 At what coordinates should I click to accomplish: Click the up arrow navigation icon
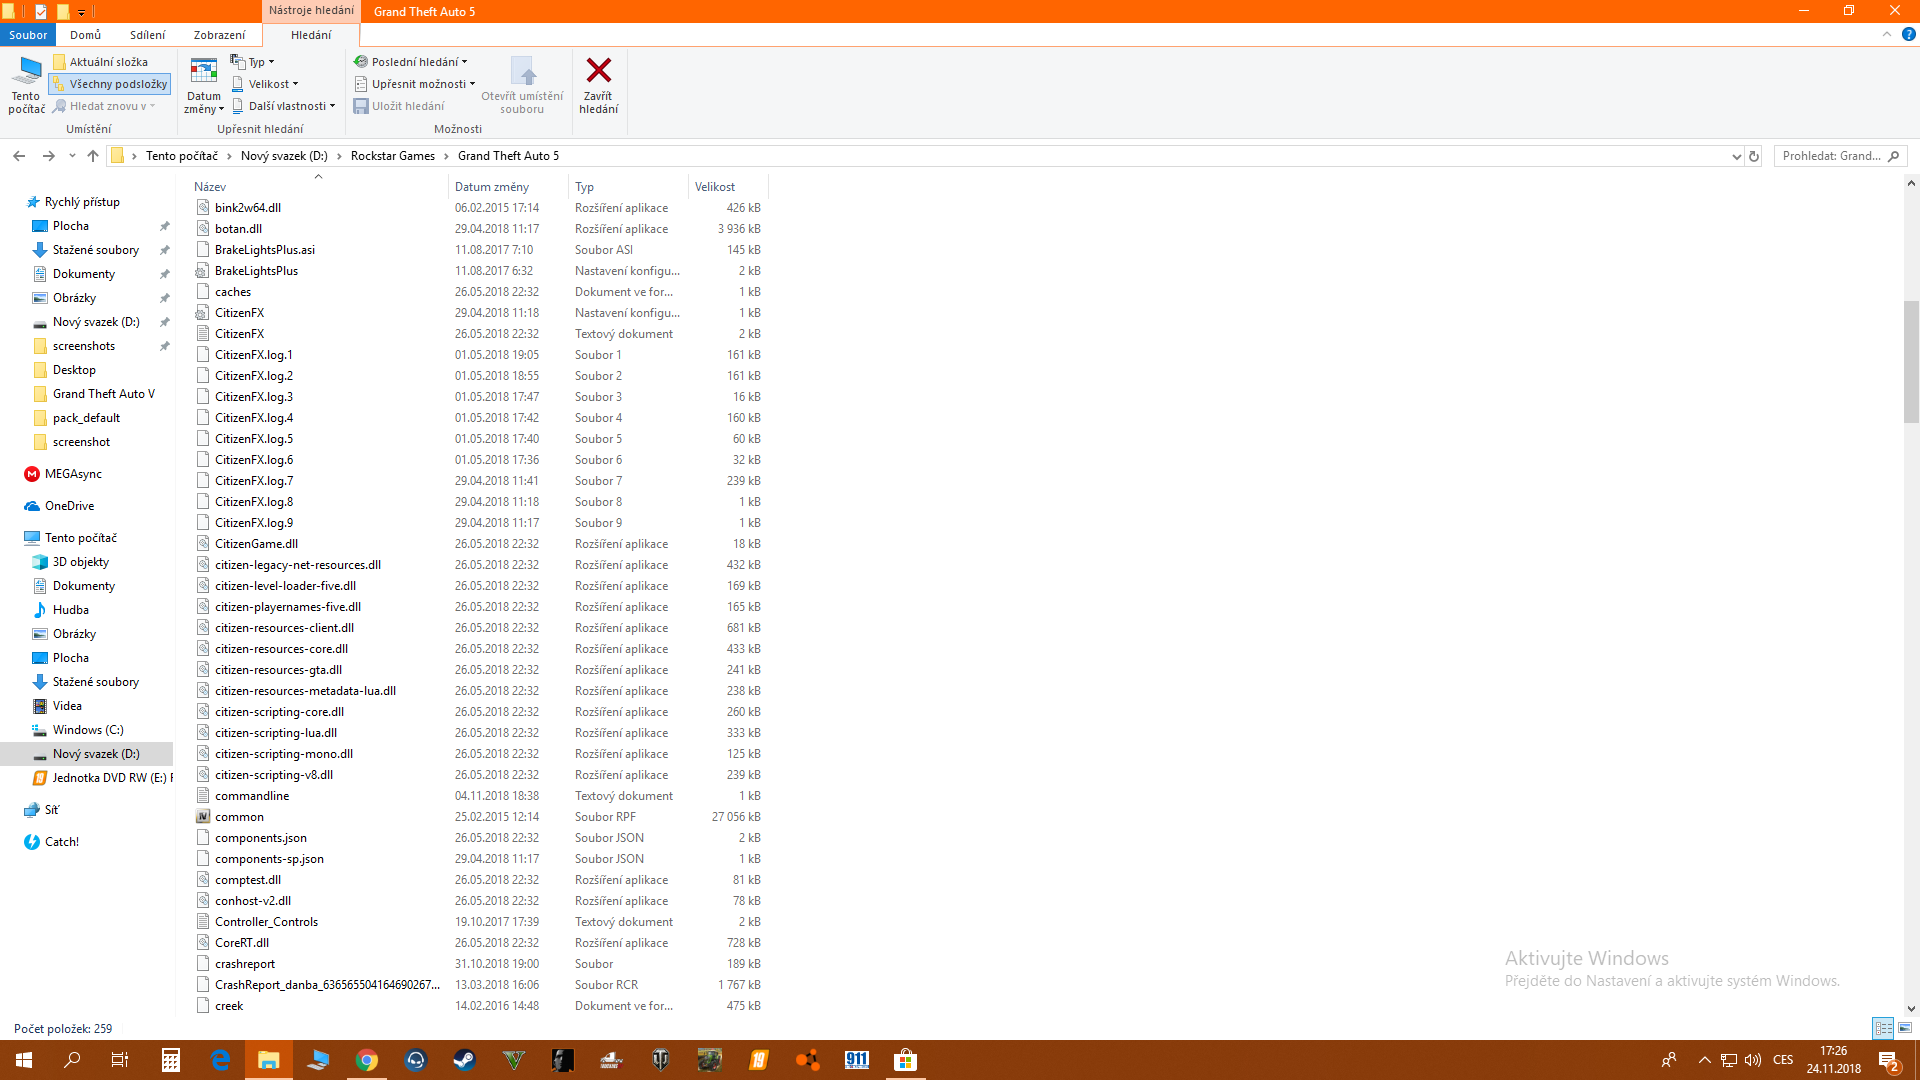tap(93, 156)
